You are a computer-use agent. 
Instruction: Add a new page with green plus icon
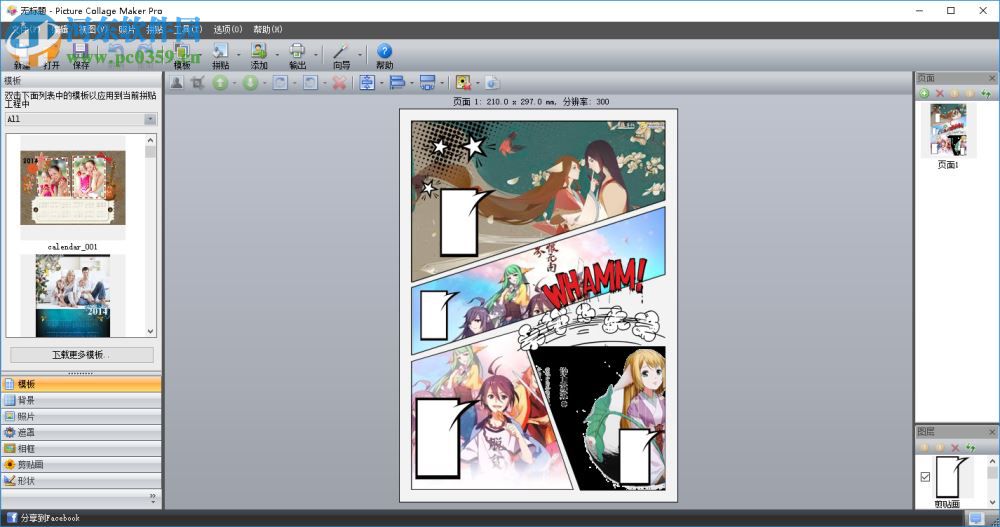[x=924, y=93]
